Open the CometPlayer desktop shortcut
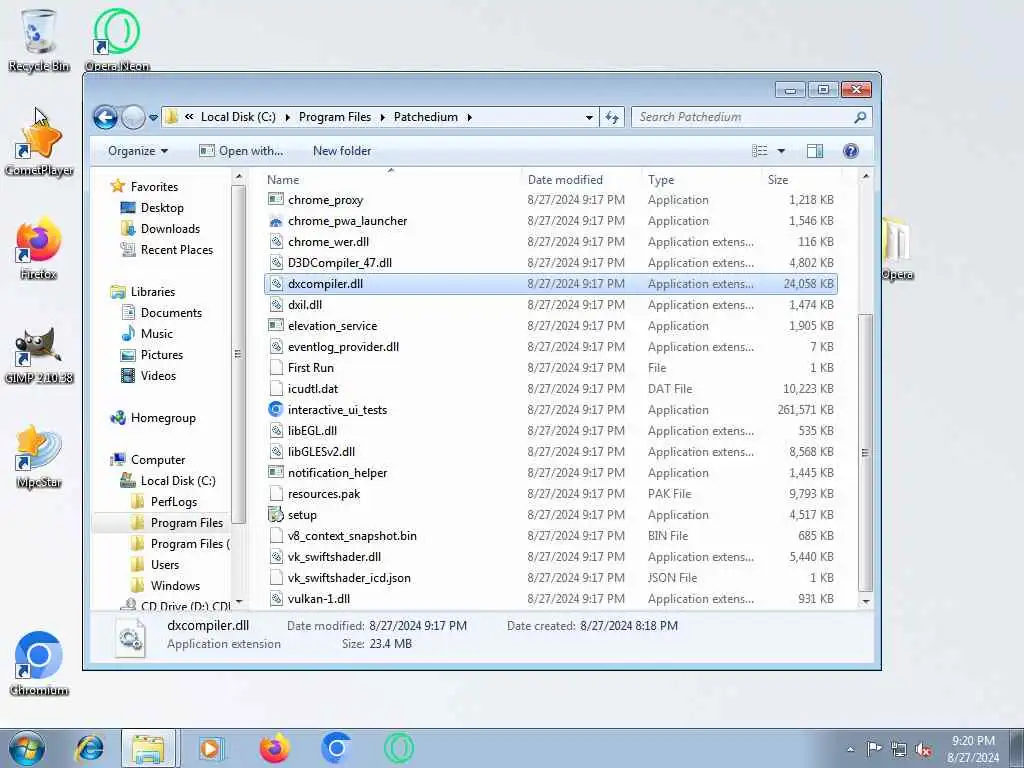Screen dimensions: 1024x768 39,145
